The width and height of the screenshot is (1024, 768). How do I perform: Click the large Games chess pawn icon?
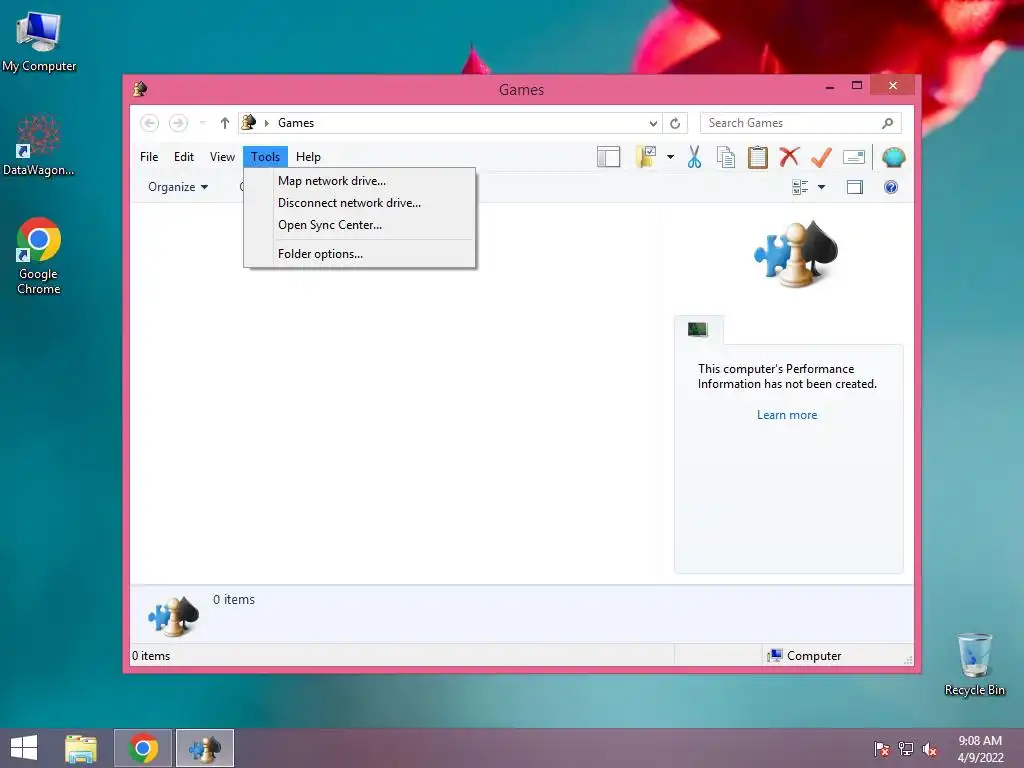click(796, 253)
